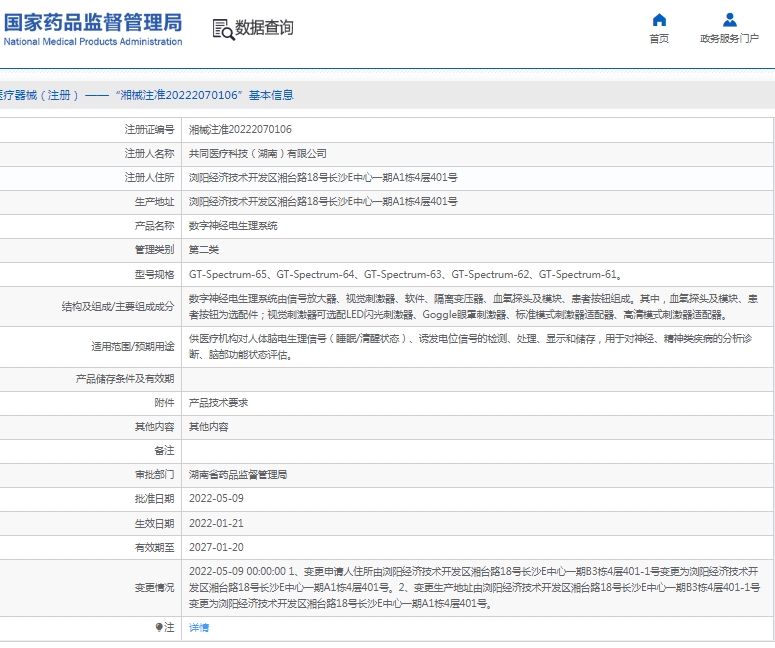Click product name 数字神经电生理系统
Viewport: 775px width, 648px height.
233,226
